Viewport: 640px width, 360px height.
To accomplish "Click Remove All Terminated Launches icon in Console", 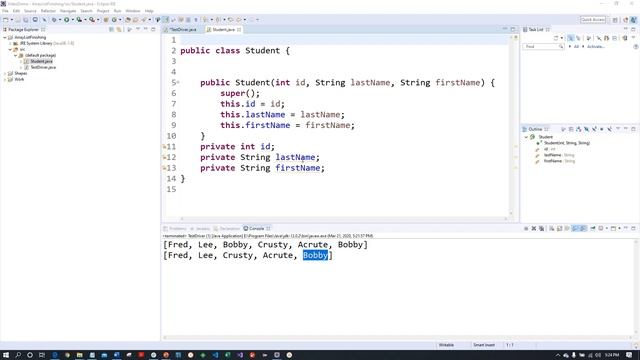I will [x=542, y=229].
